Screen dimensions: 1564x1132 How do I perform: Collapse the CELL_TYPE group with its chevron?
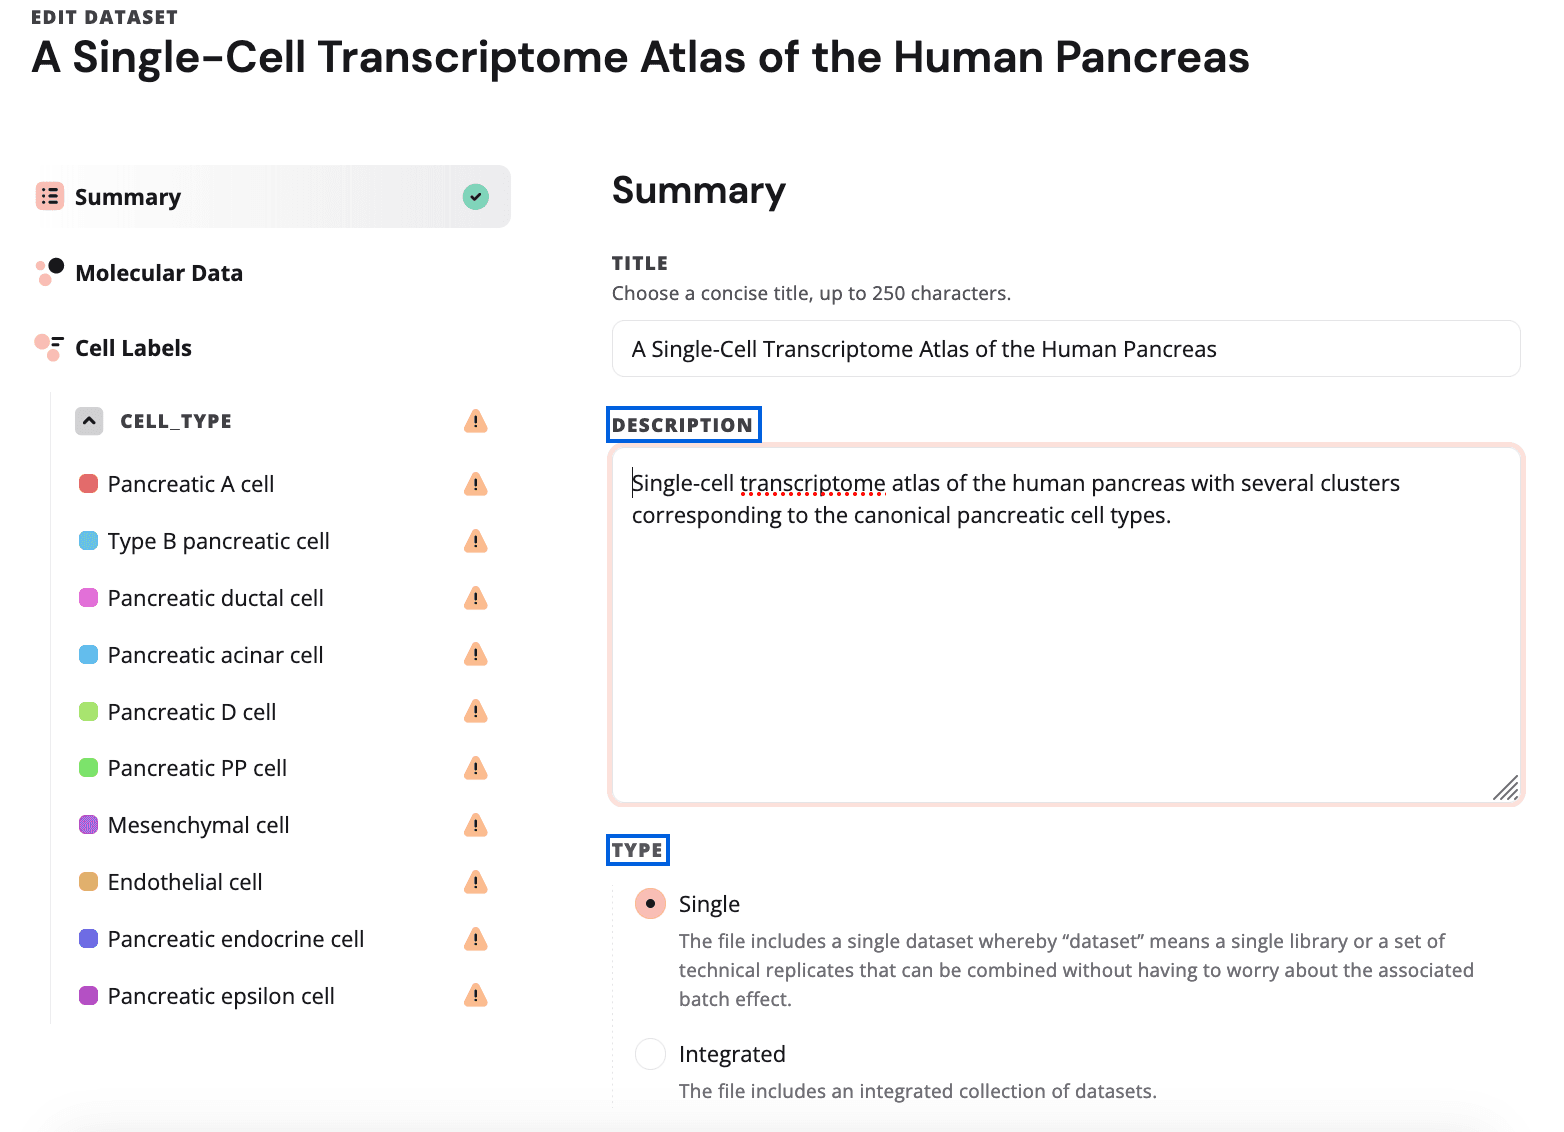tap(89, 421)
